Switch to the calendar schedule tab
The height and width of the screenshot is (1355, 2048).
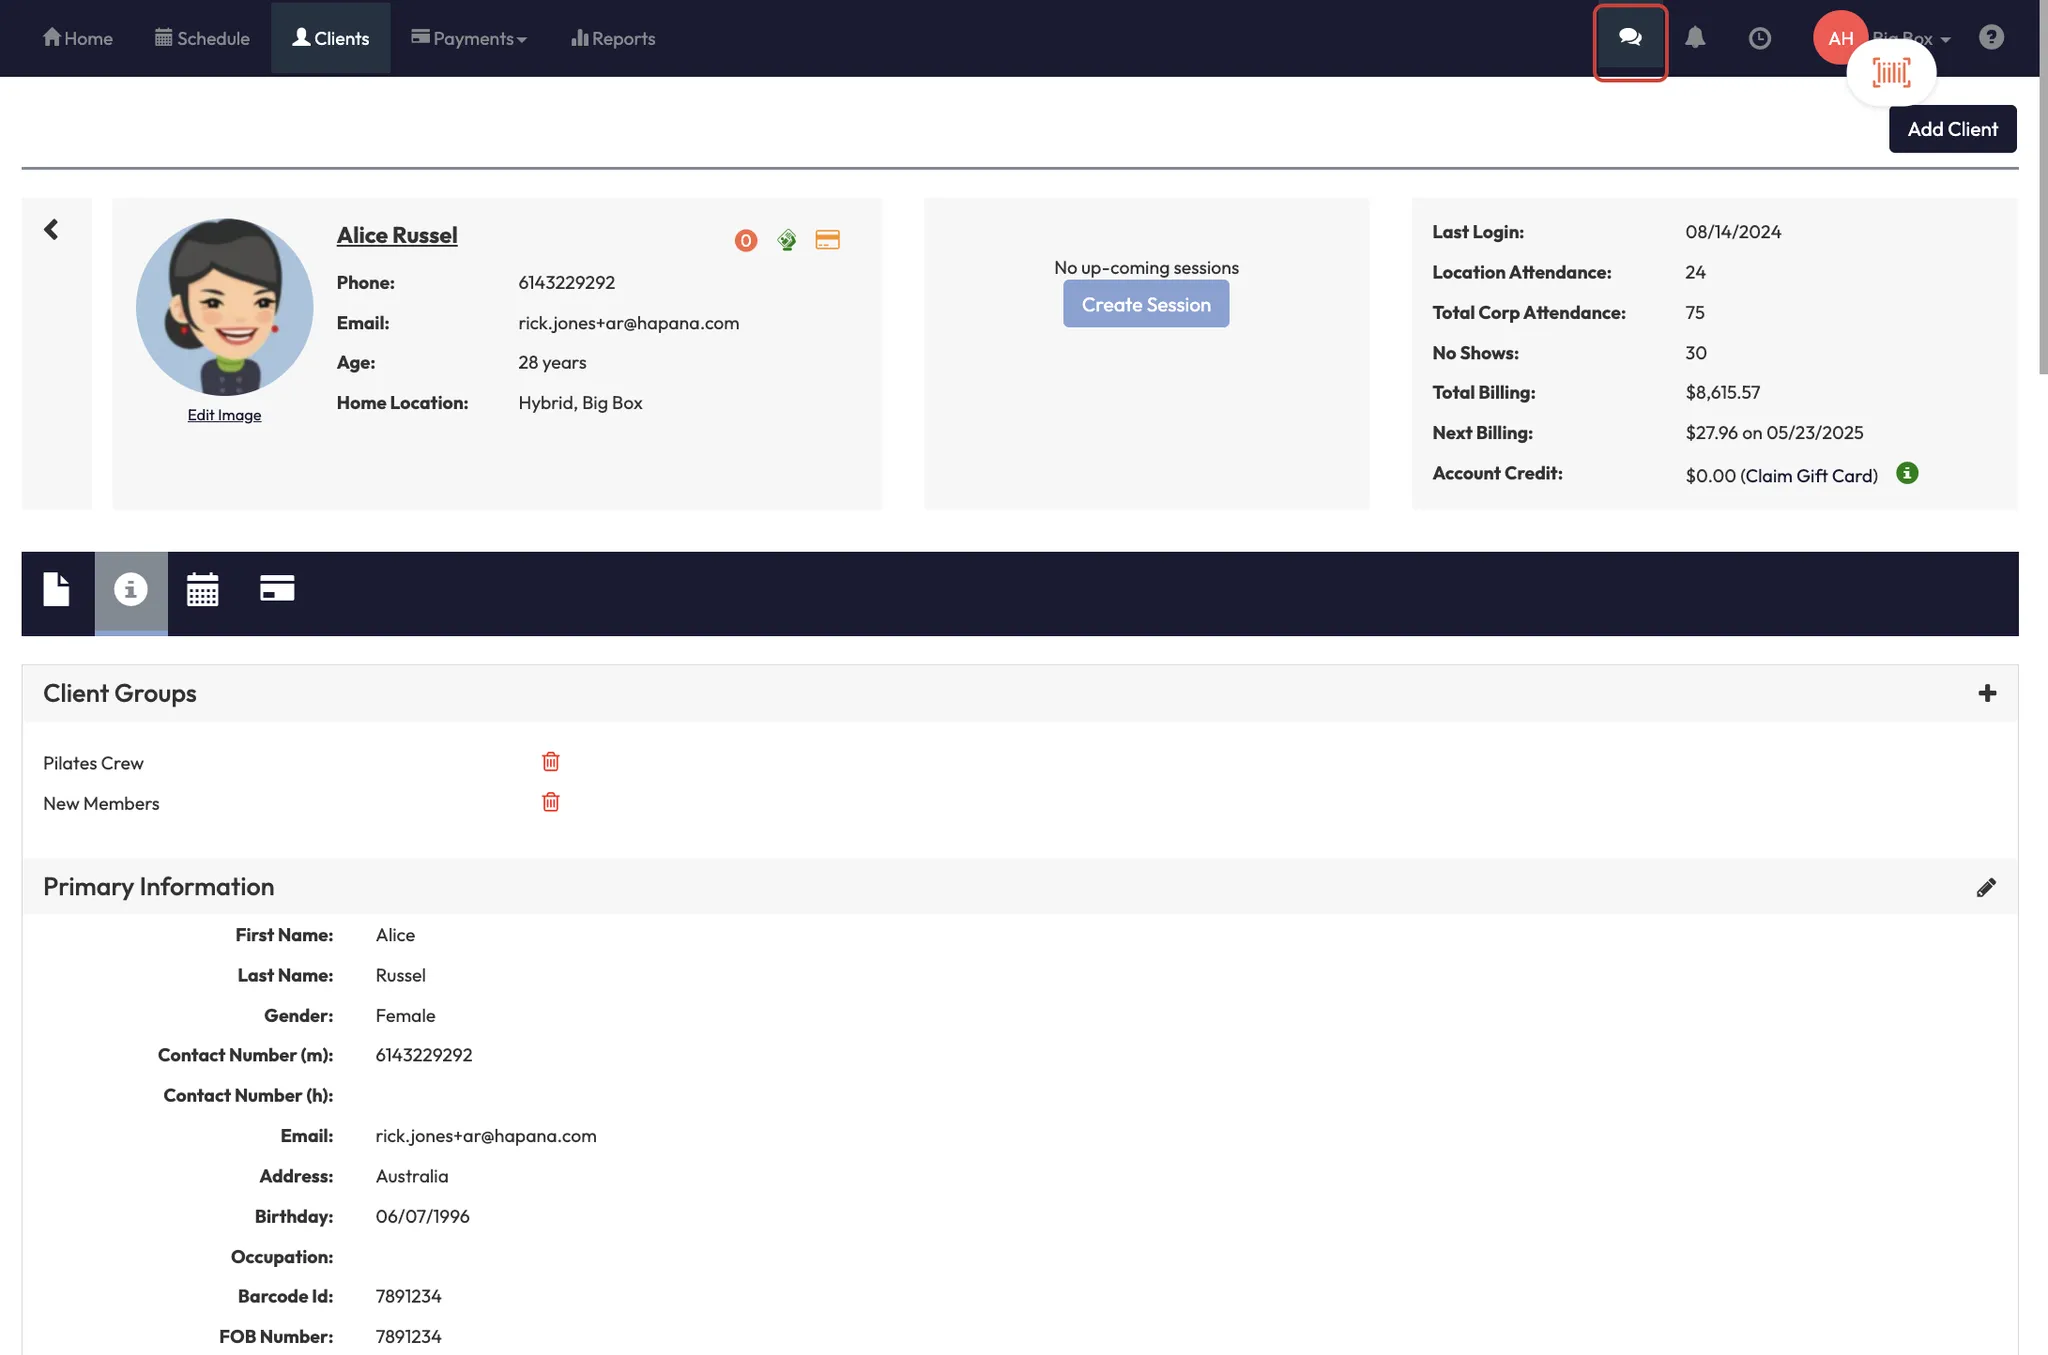point(202,589)
